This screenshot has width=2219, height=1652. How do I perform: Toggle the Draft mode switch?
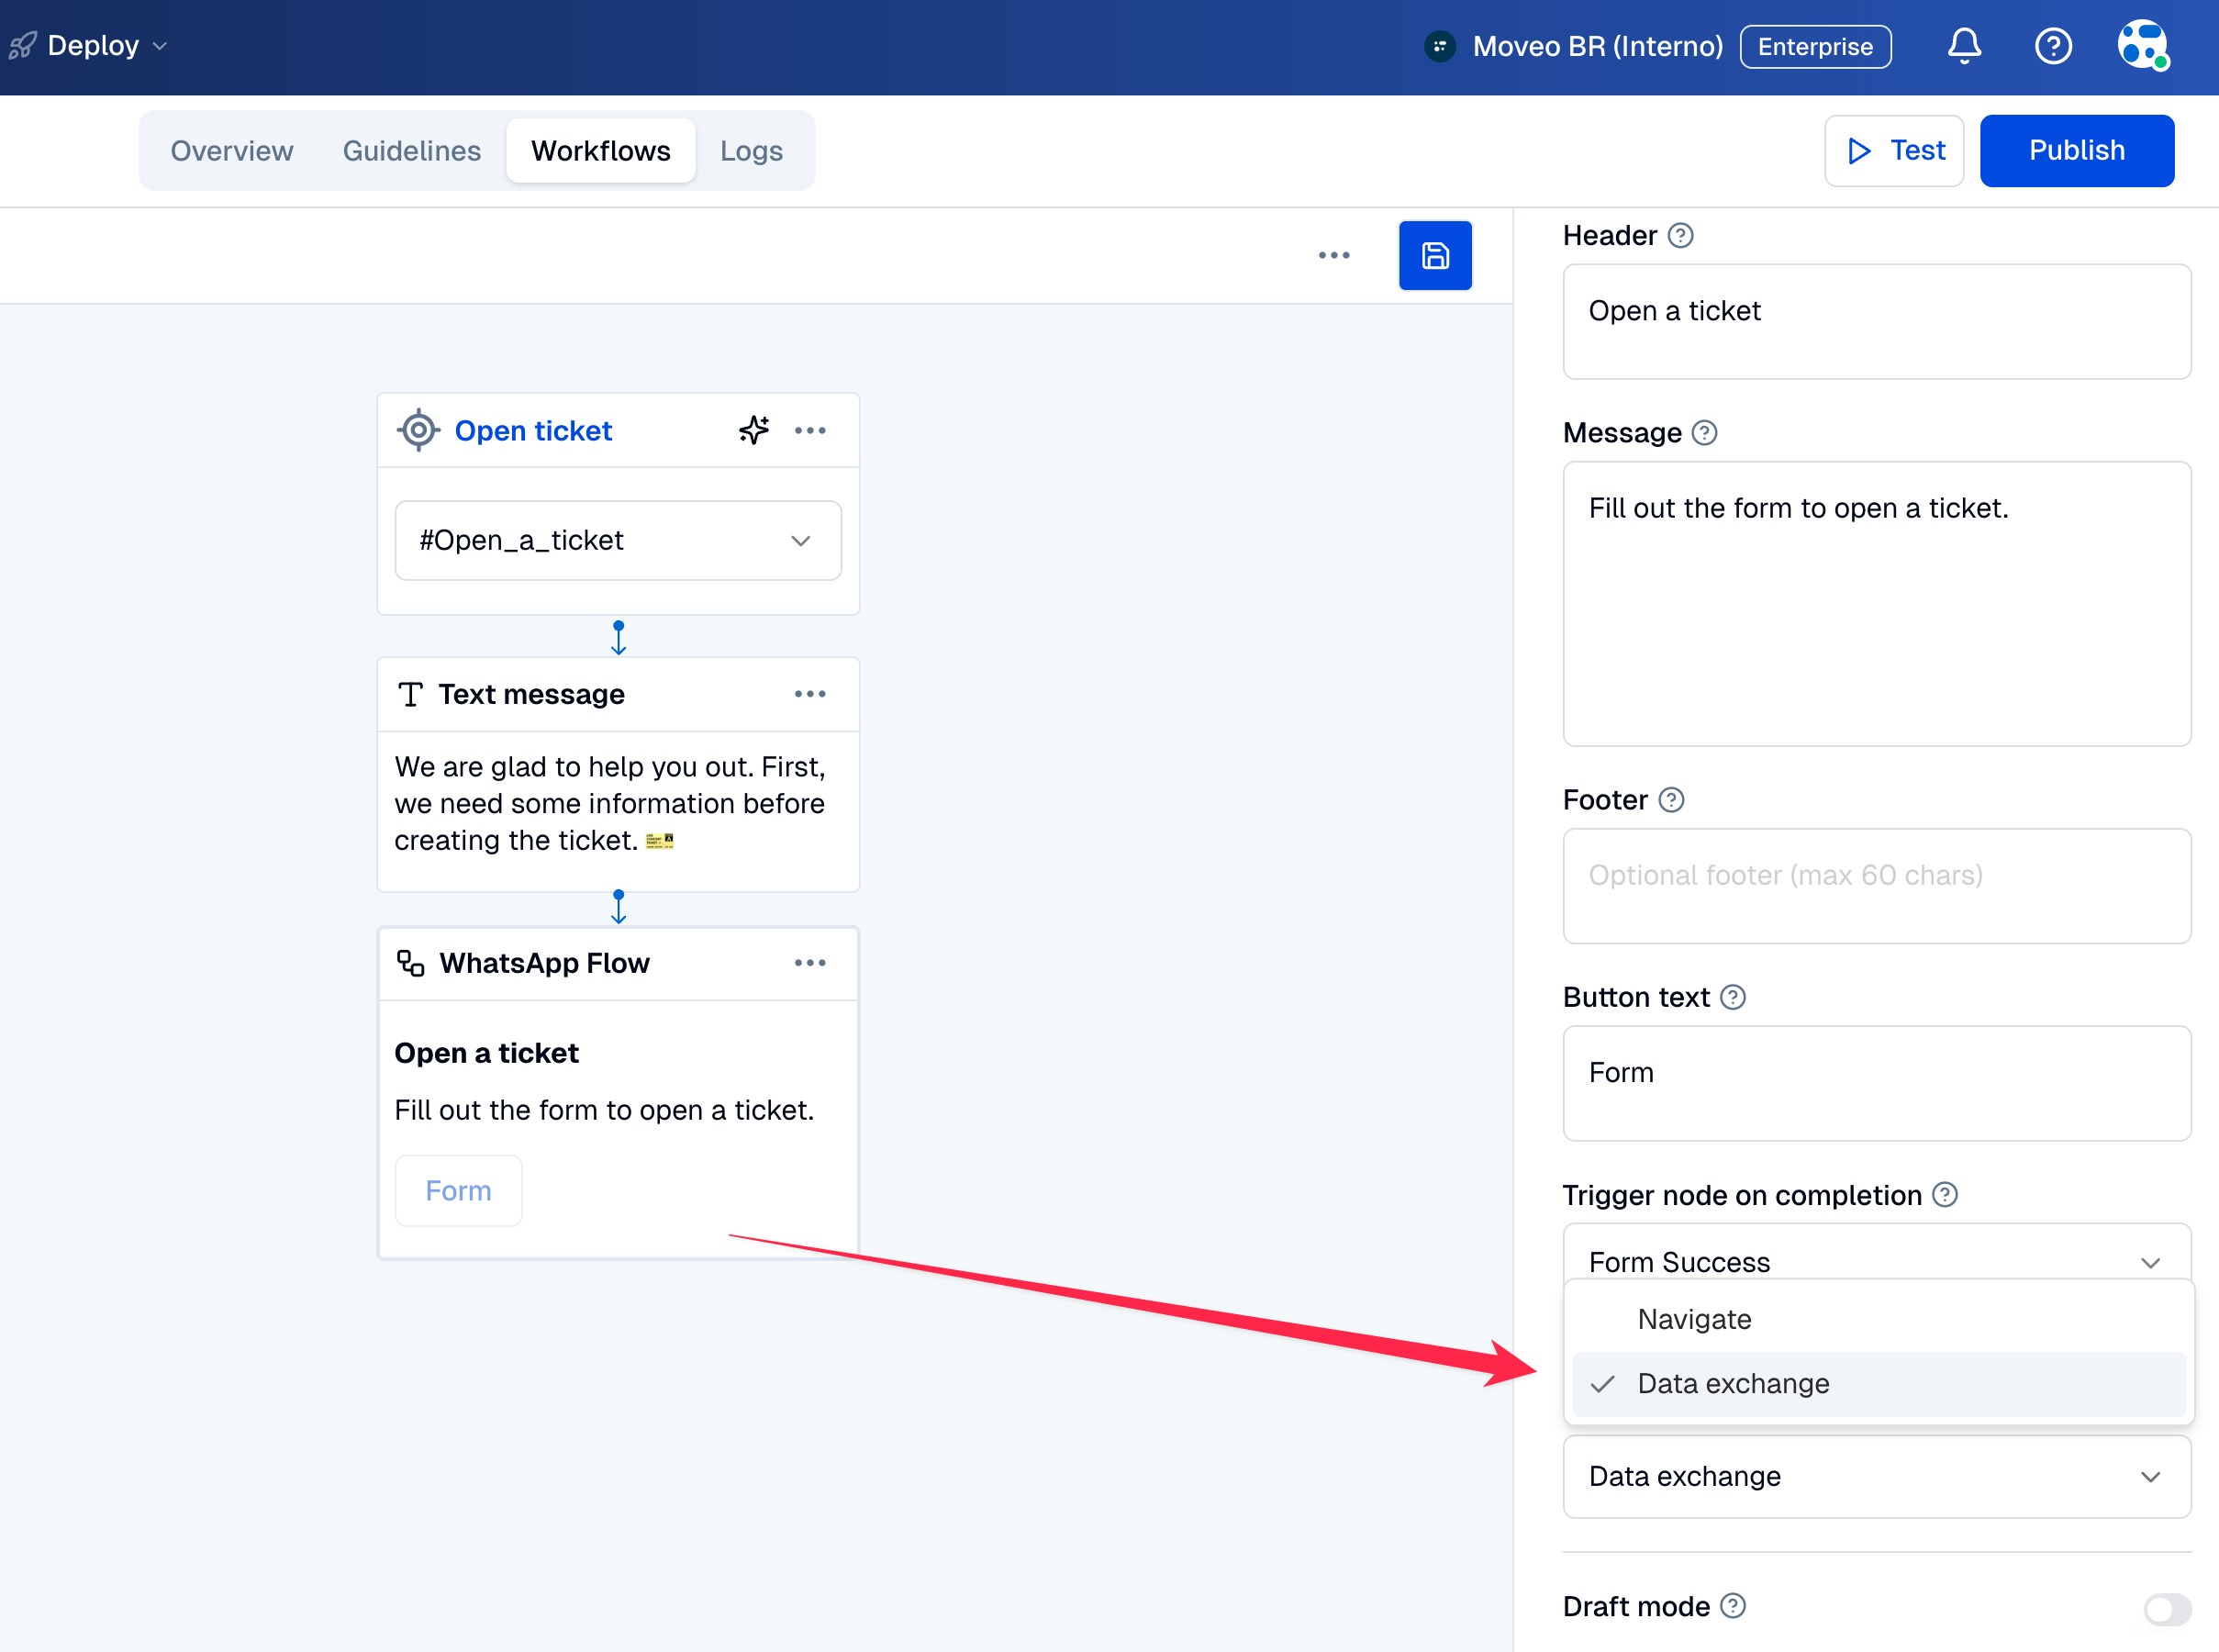[x=2166, y=1608]
